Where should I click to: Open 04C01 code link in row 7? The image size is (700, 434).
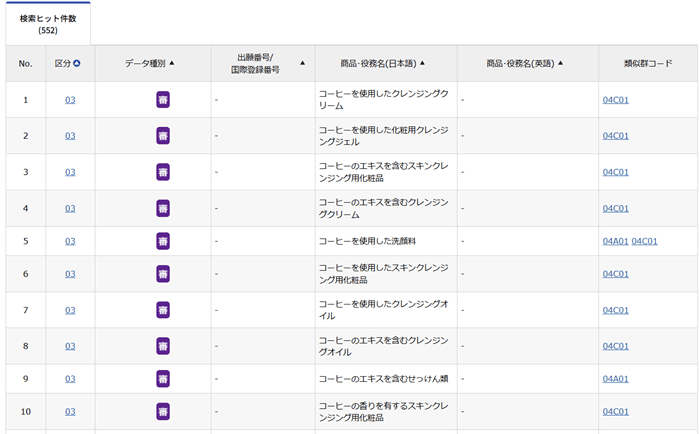click(616, 310)
